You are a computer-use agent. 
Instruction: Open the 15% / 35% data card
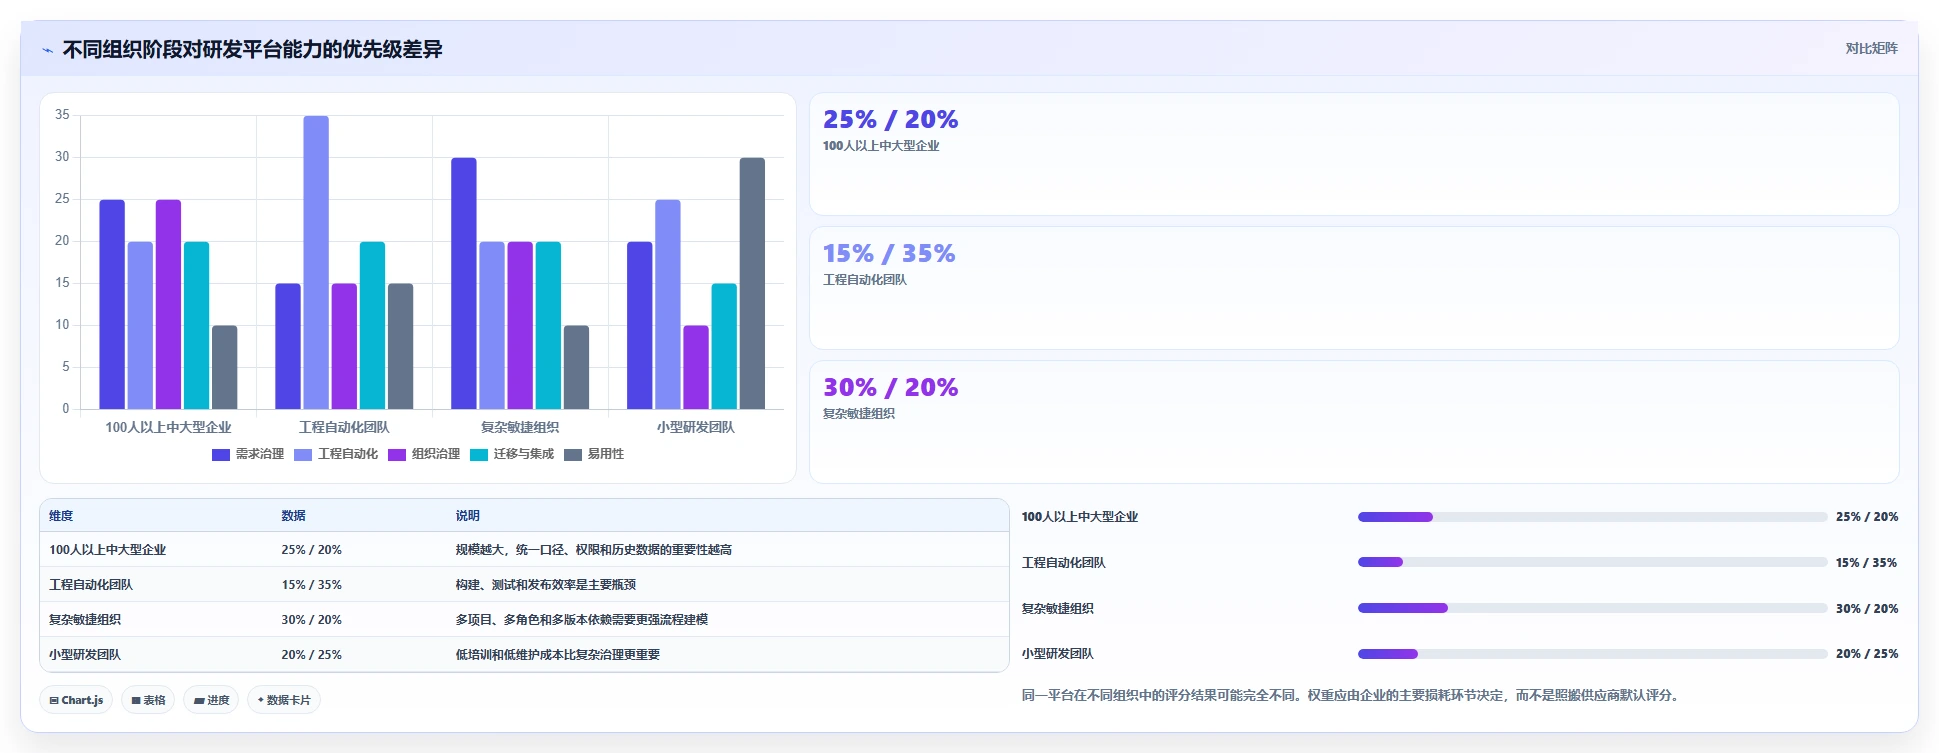point(1354,288)
